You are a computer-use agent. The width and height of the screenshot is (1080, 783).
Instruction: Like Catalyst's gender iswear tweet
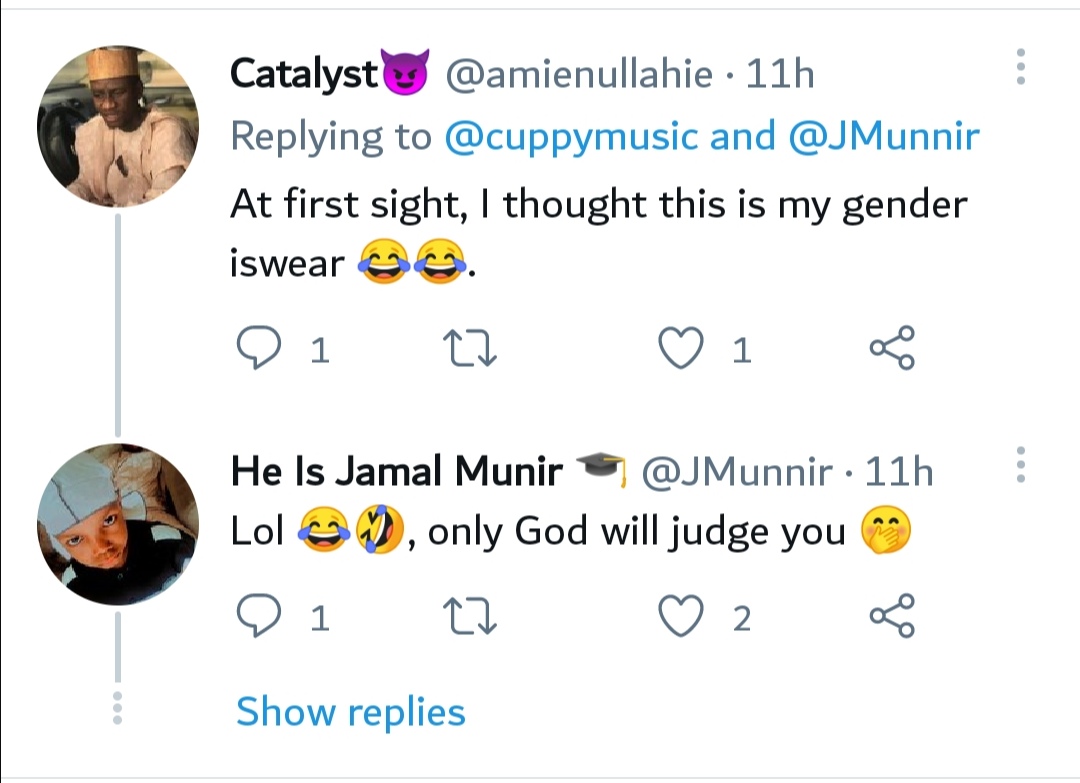coord(680,349)
